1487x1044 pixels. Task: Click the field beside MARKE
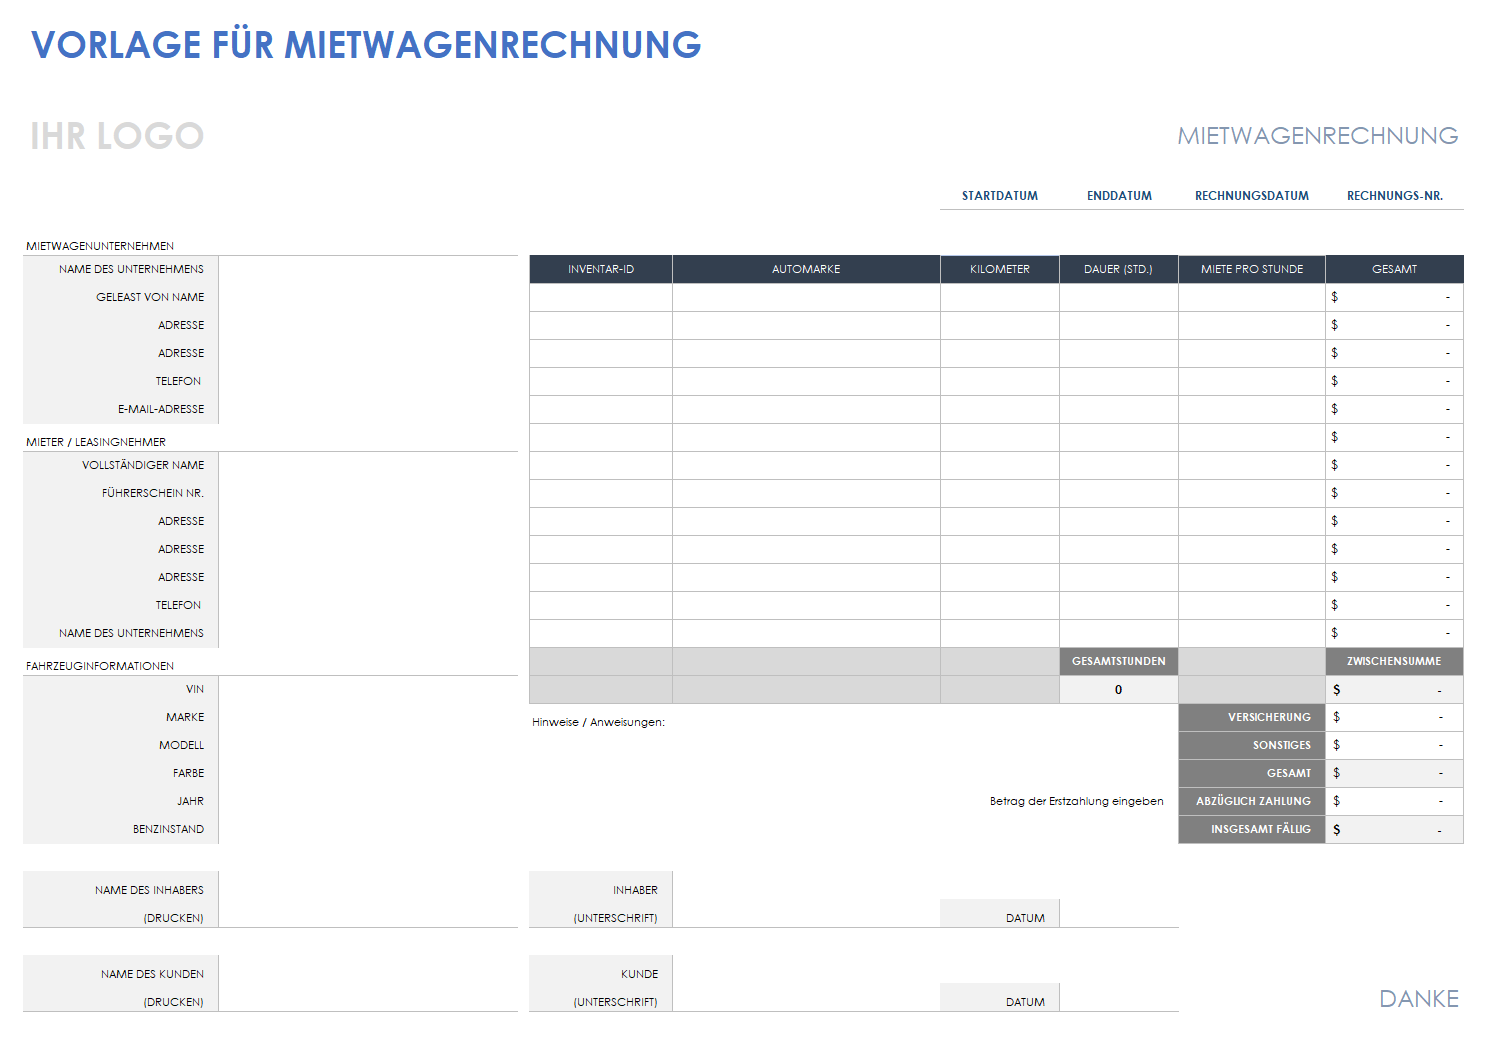[368, 717]
